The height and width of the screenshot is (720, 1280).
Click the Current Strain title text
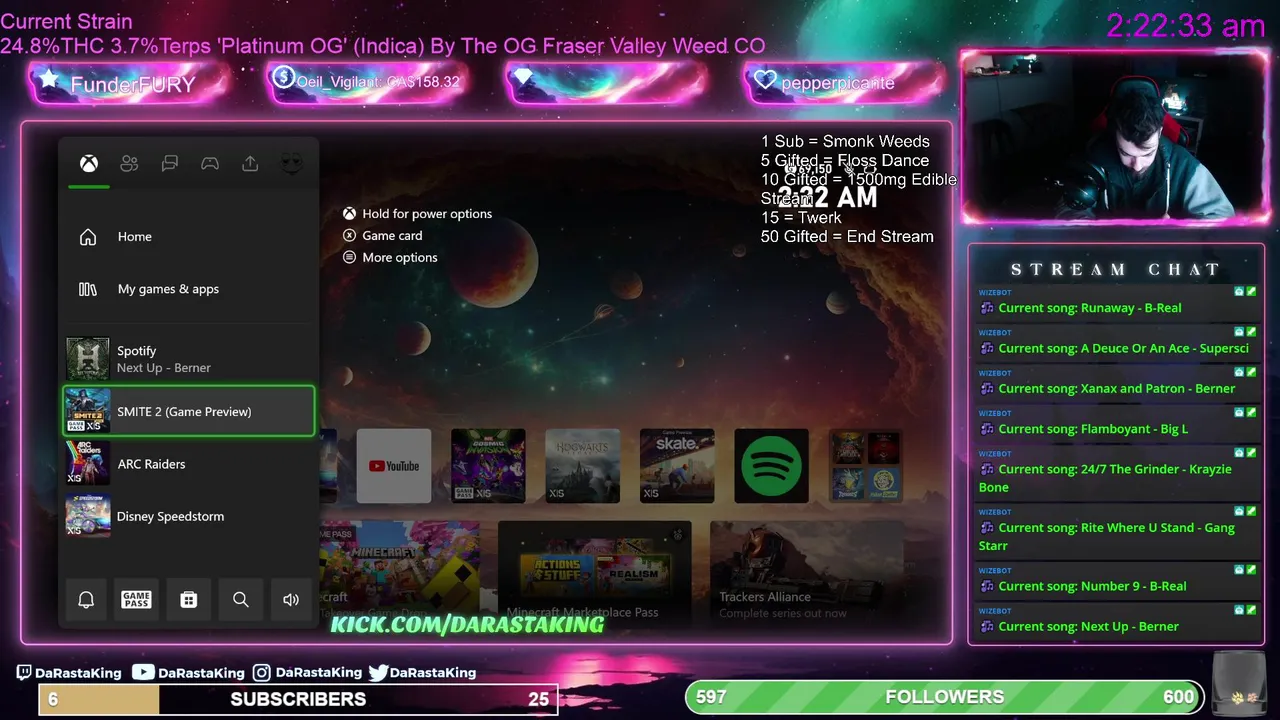tap(66, 21)
